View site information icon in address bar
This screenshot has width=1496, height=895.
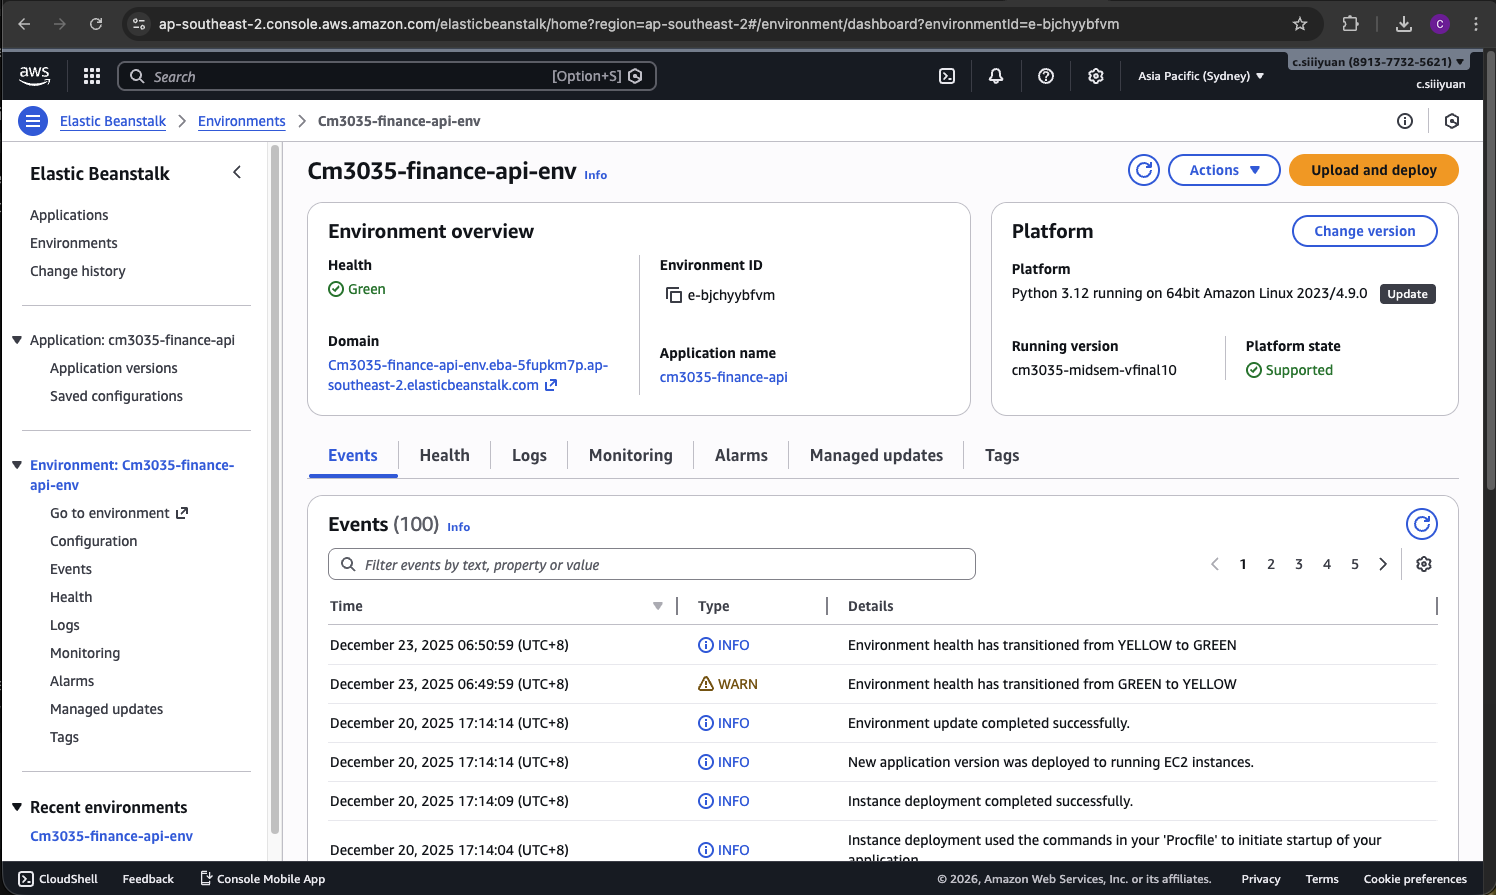point(139,24)
